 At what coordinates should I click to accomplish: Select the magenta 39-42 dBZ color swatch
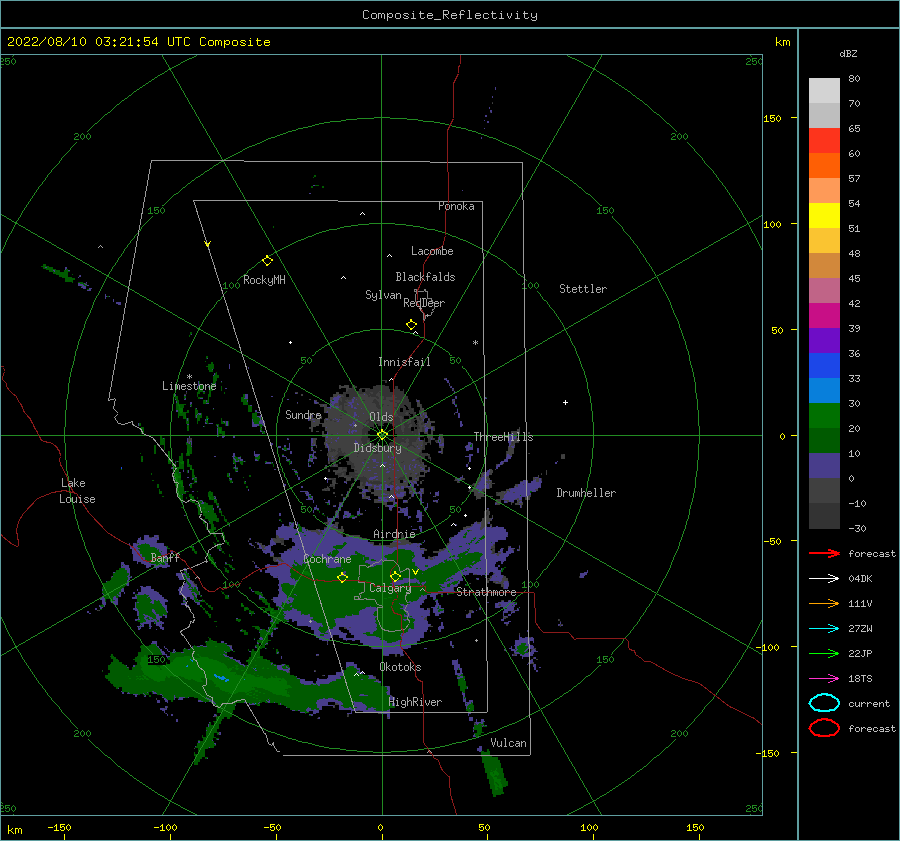(824, 315)
